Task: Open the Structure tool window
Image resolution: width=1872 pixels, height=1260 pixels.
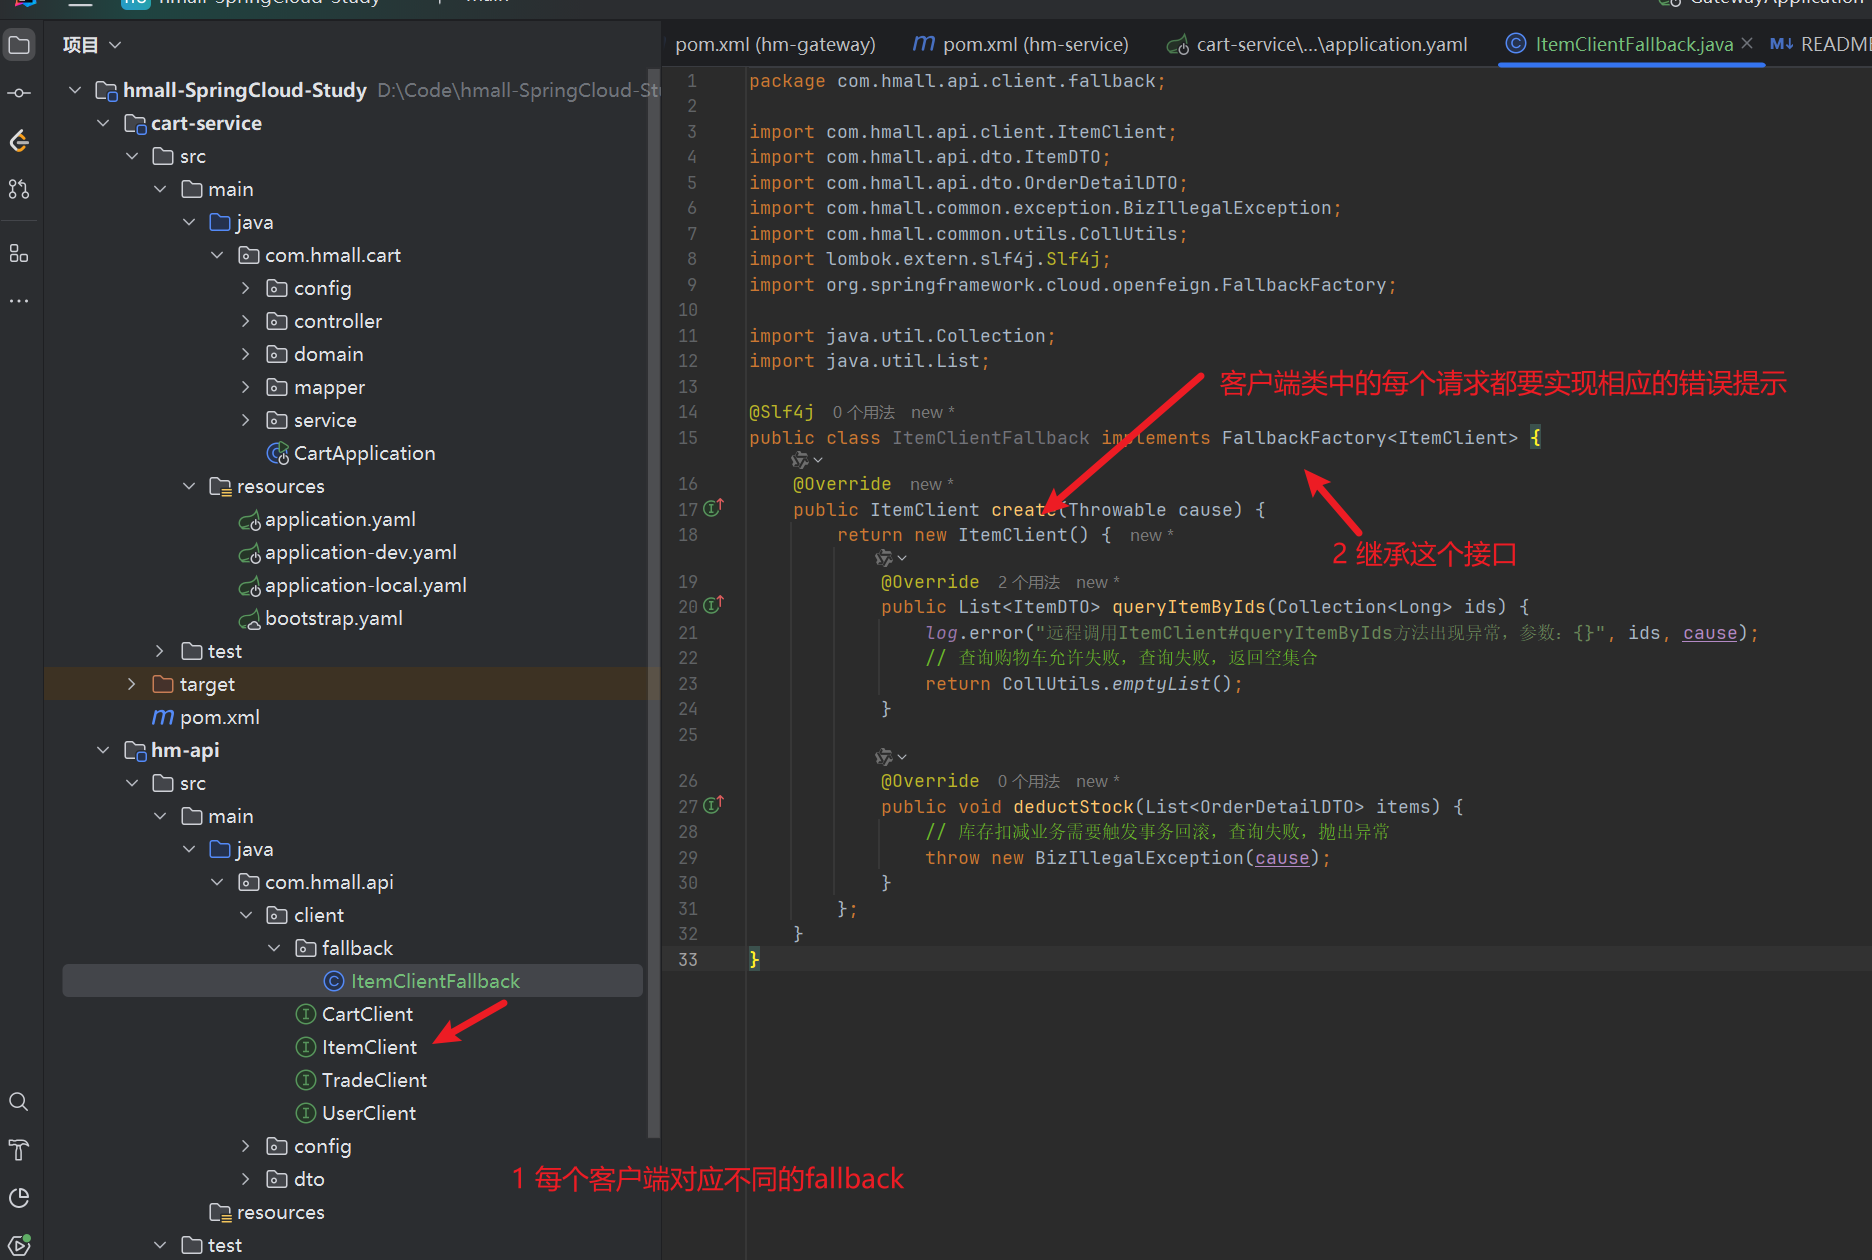Action: tap(19, 253)
